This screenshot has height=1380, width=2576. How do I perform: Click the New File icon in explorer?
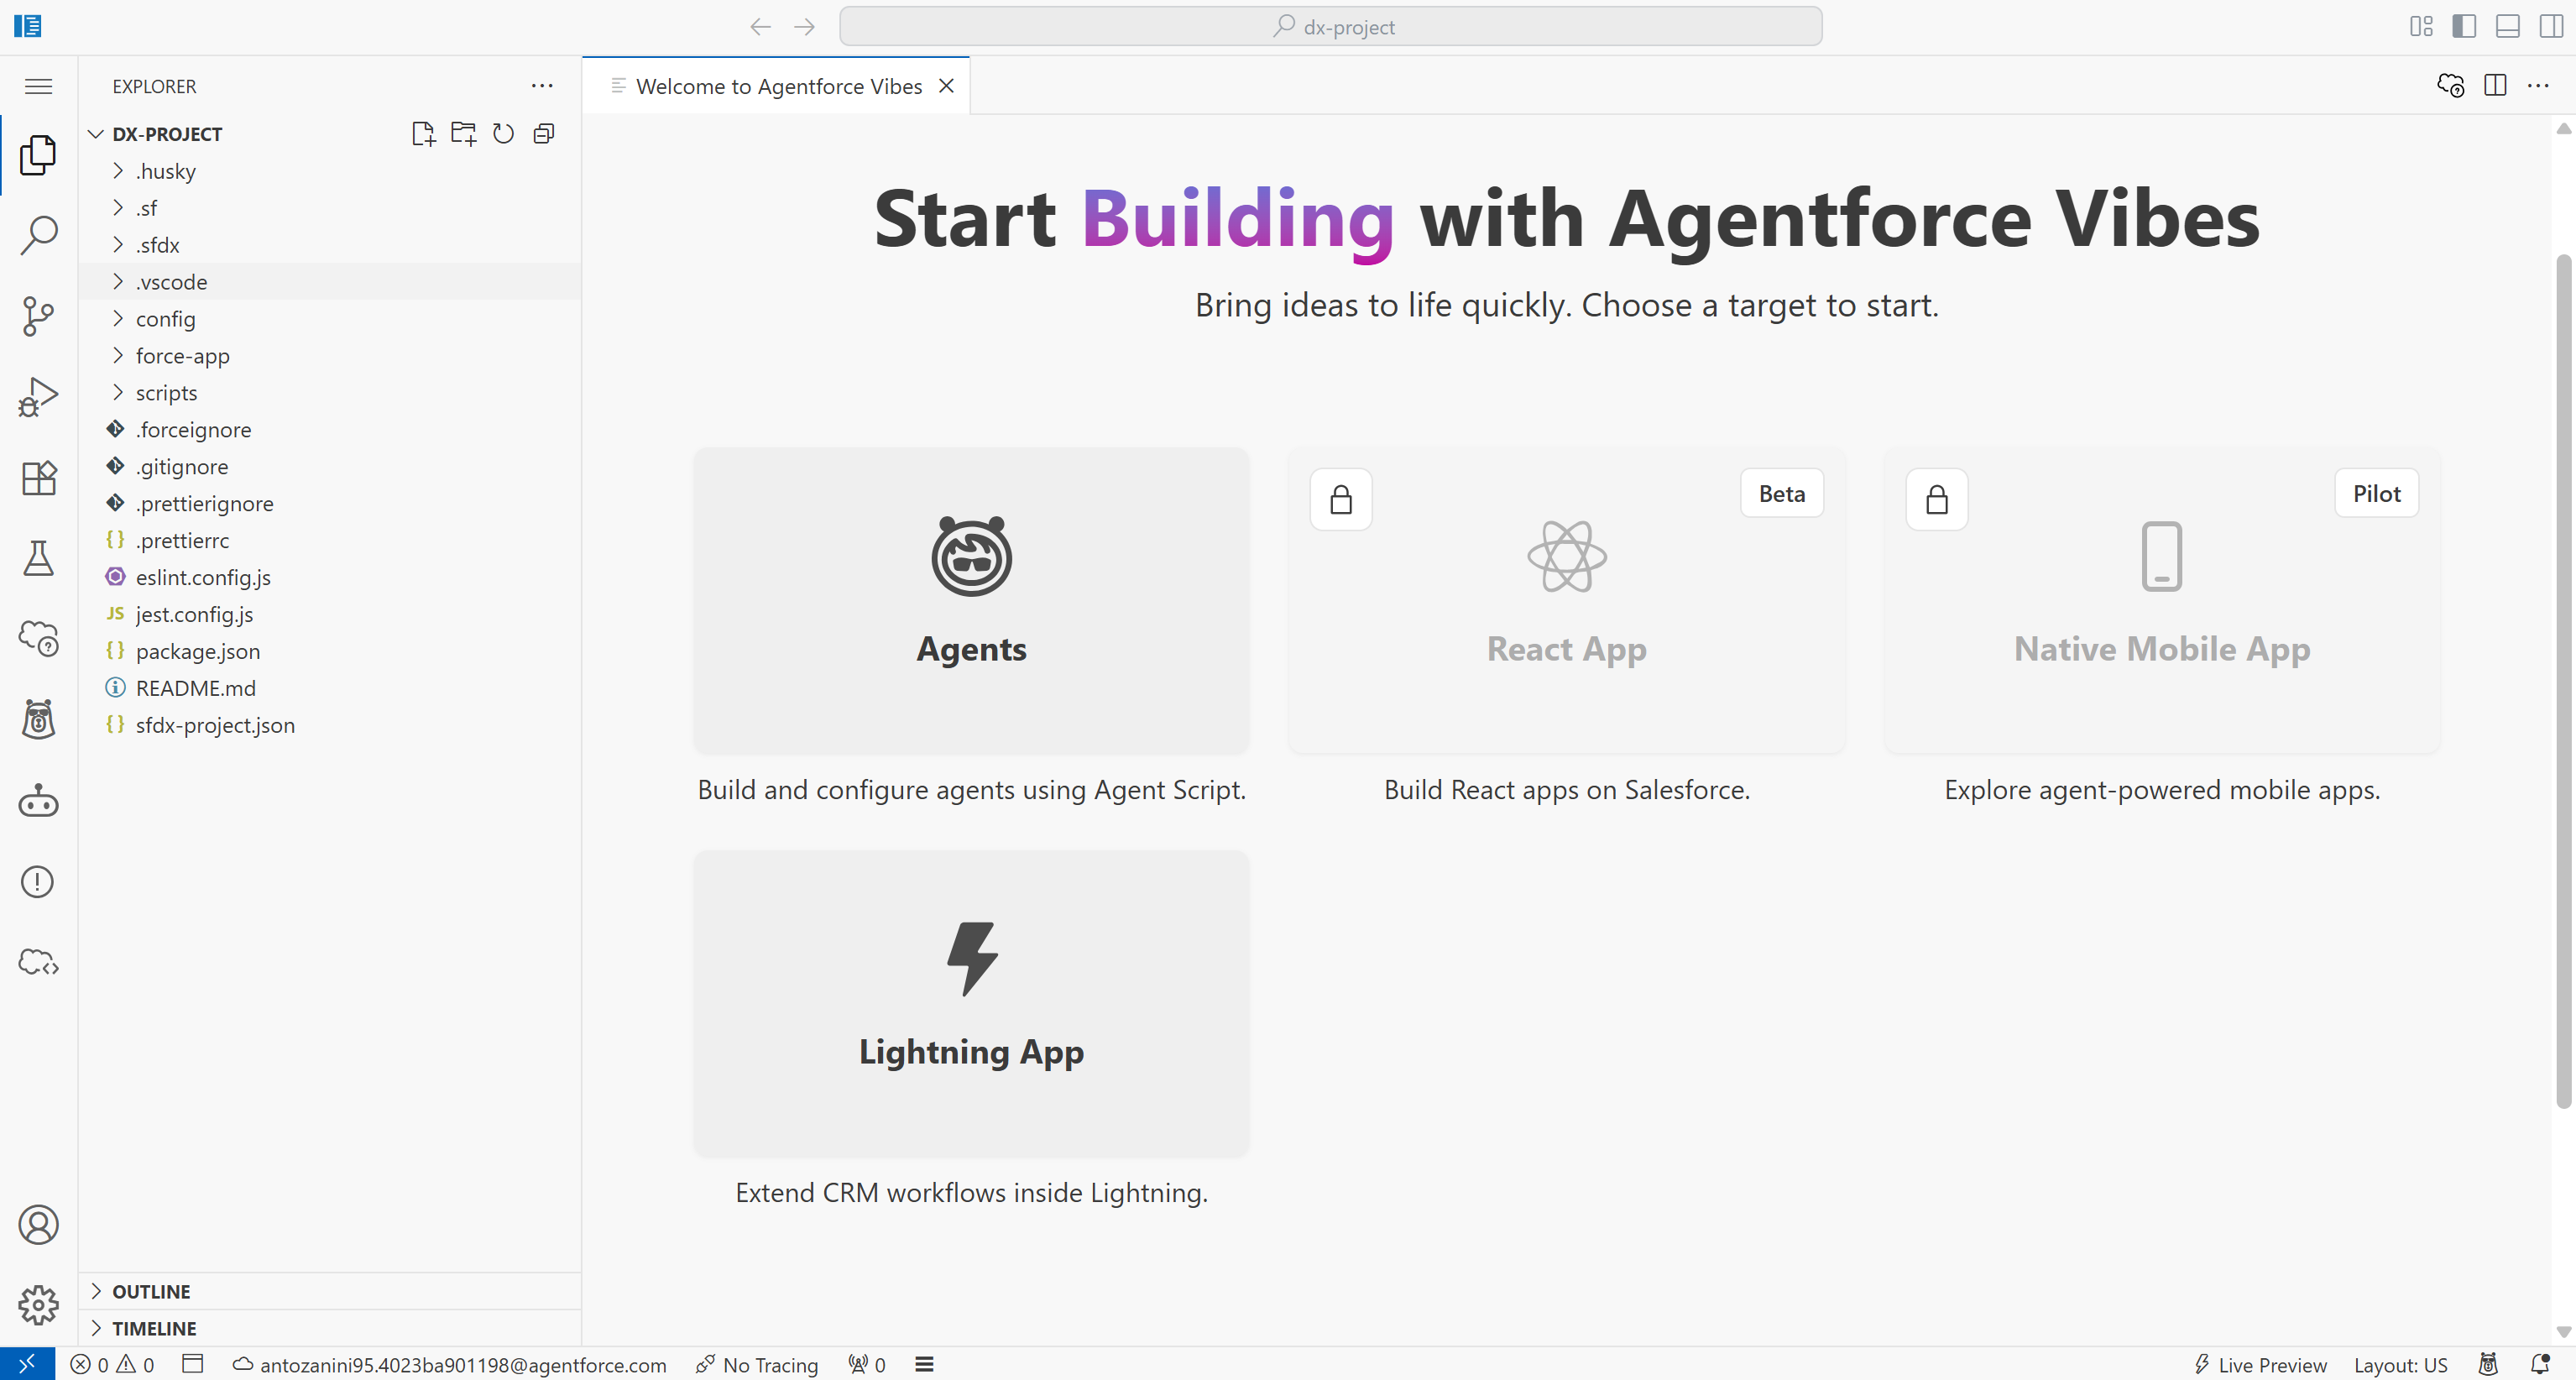423,134
